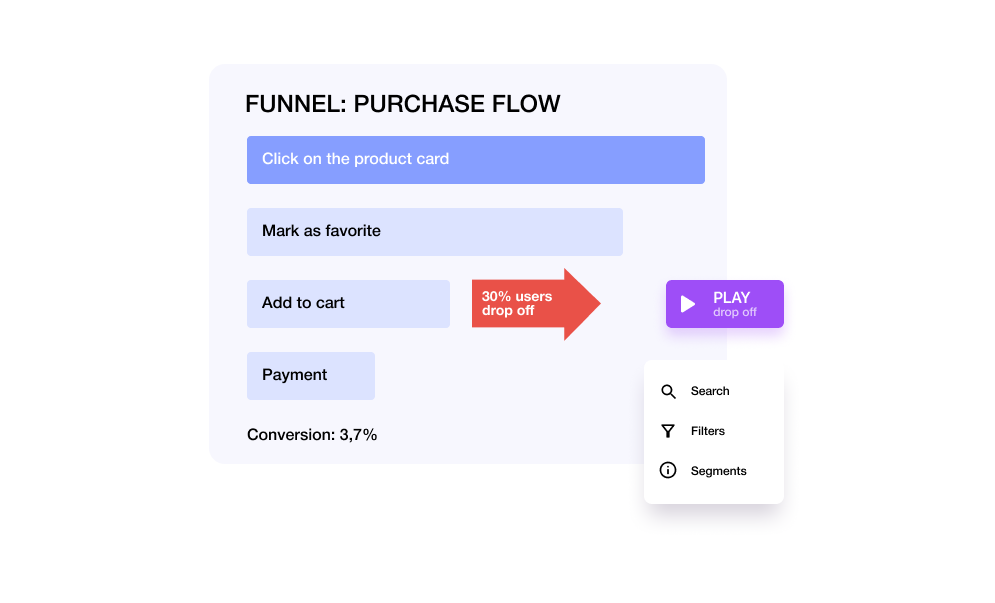This screenshot has width=995, height=603.
Task: Click the word PLAY on the purple button
Action: (x=731, y=297)
